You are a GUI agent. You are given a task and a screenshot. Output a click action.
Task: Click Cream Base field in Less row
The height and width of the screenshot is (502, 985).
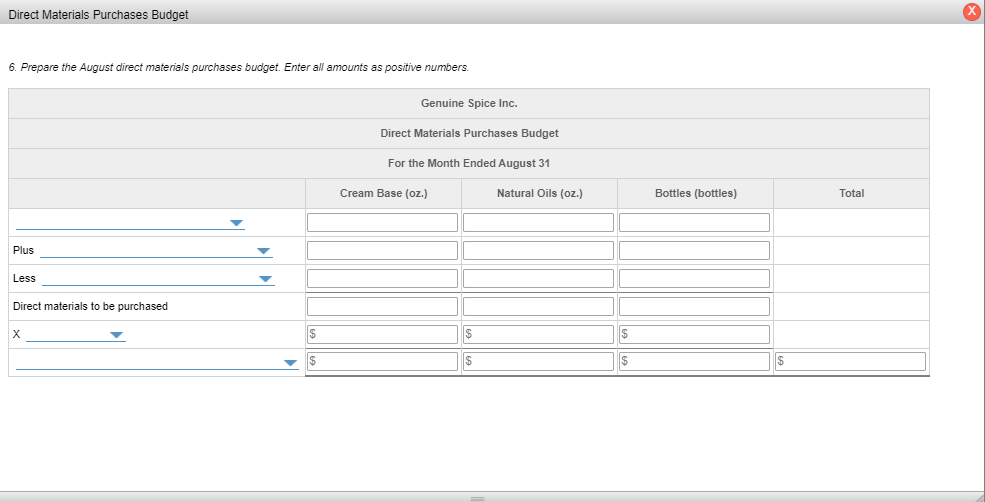[383, 278]
